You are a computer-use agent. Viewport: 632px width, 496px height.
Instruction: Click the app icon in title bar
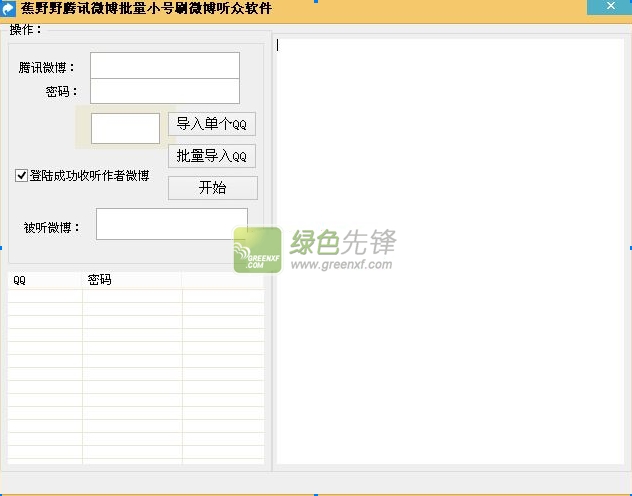click(x=8, y=8)
